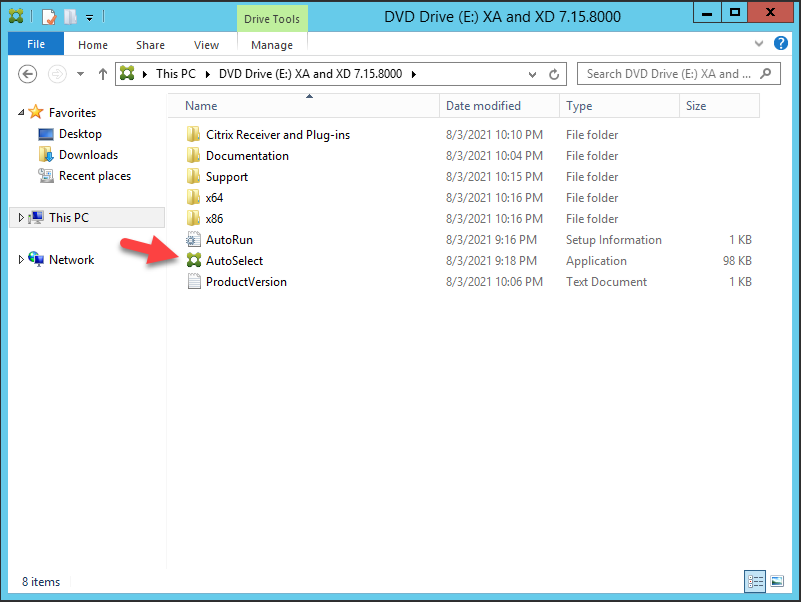This screenshot has height=602, width=801.
Task: Sort by Type column header
Action: pyautogui.click(x=619, y=106)
